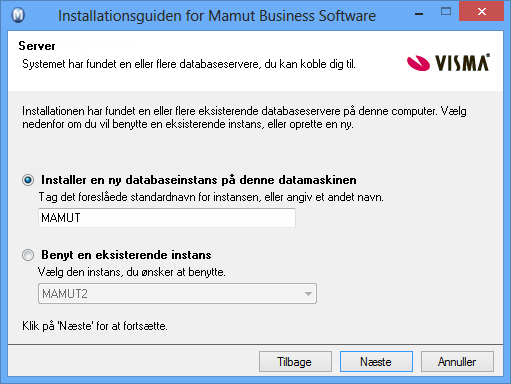This screenshot has height=384, width=511.
Task: Cancel setup with the Annuller button
Action: pos(457,362)
